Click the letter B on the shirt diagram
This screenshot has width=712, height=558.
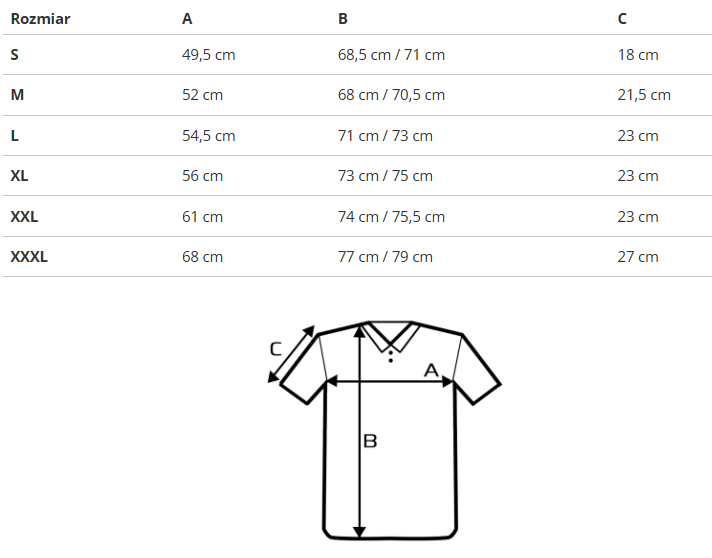pos(370,440)
